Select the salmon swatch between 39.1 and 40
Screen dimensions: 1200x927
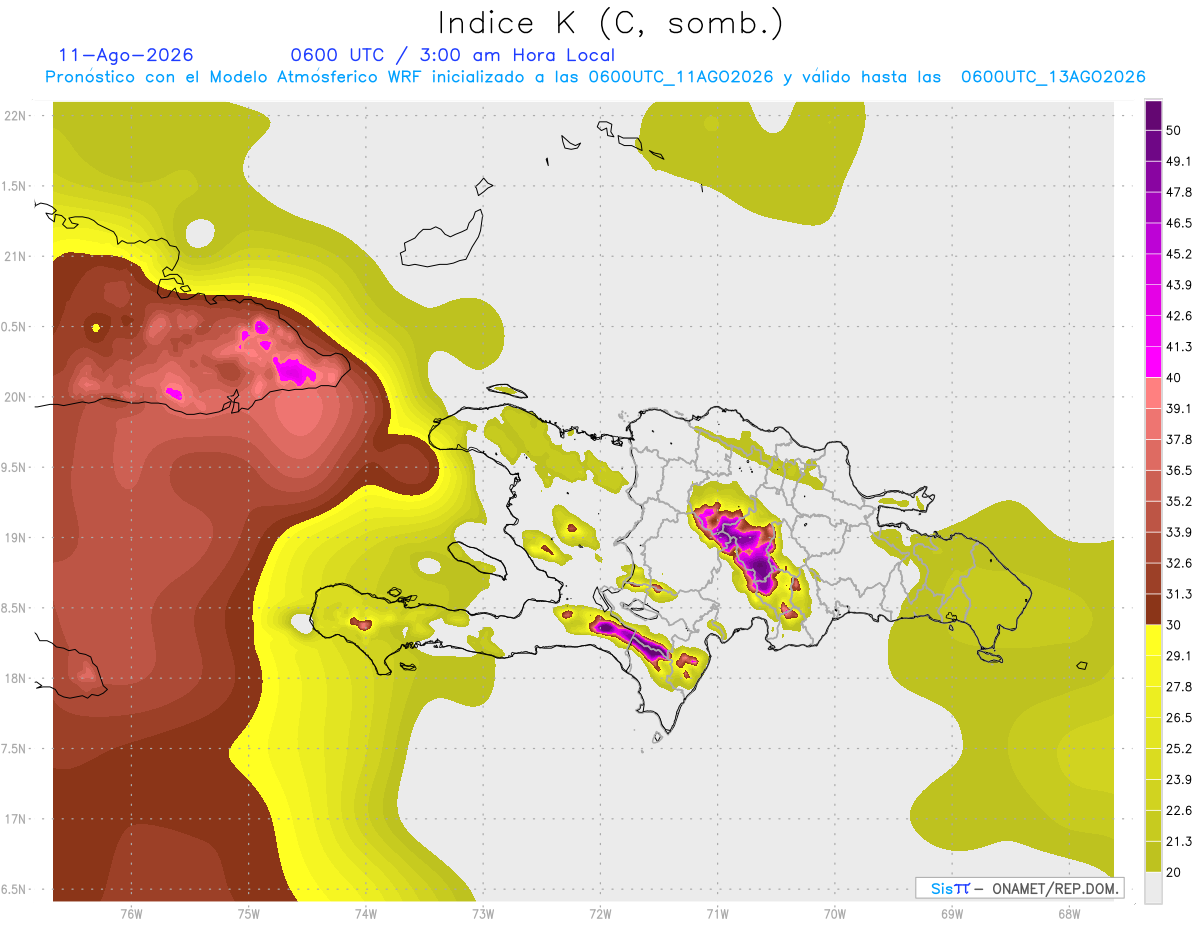point(1154,393)
